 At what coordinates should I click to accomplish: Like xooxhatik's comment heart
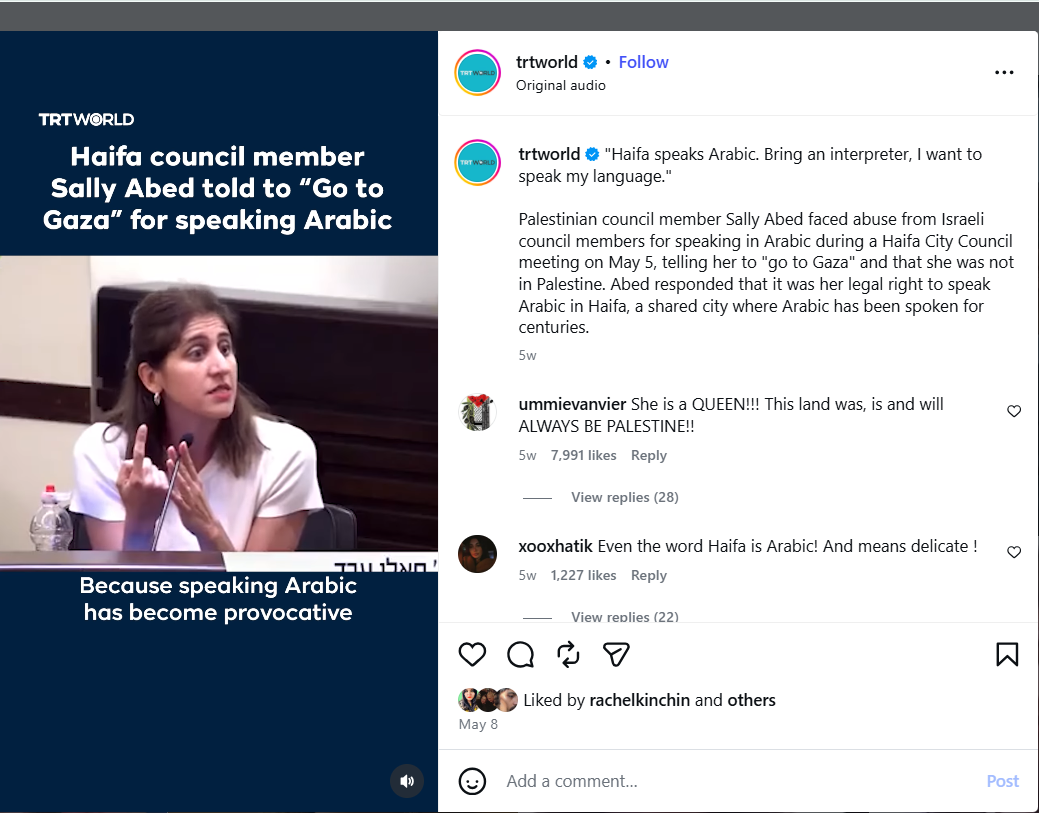coord(1014,552)
